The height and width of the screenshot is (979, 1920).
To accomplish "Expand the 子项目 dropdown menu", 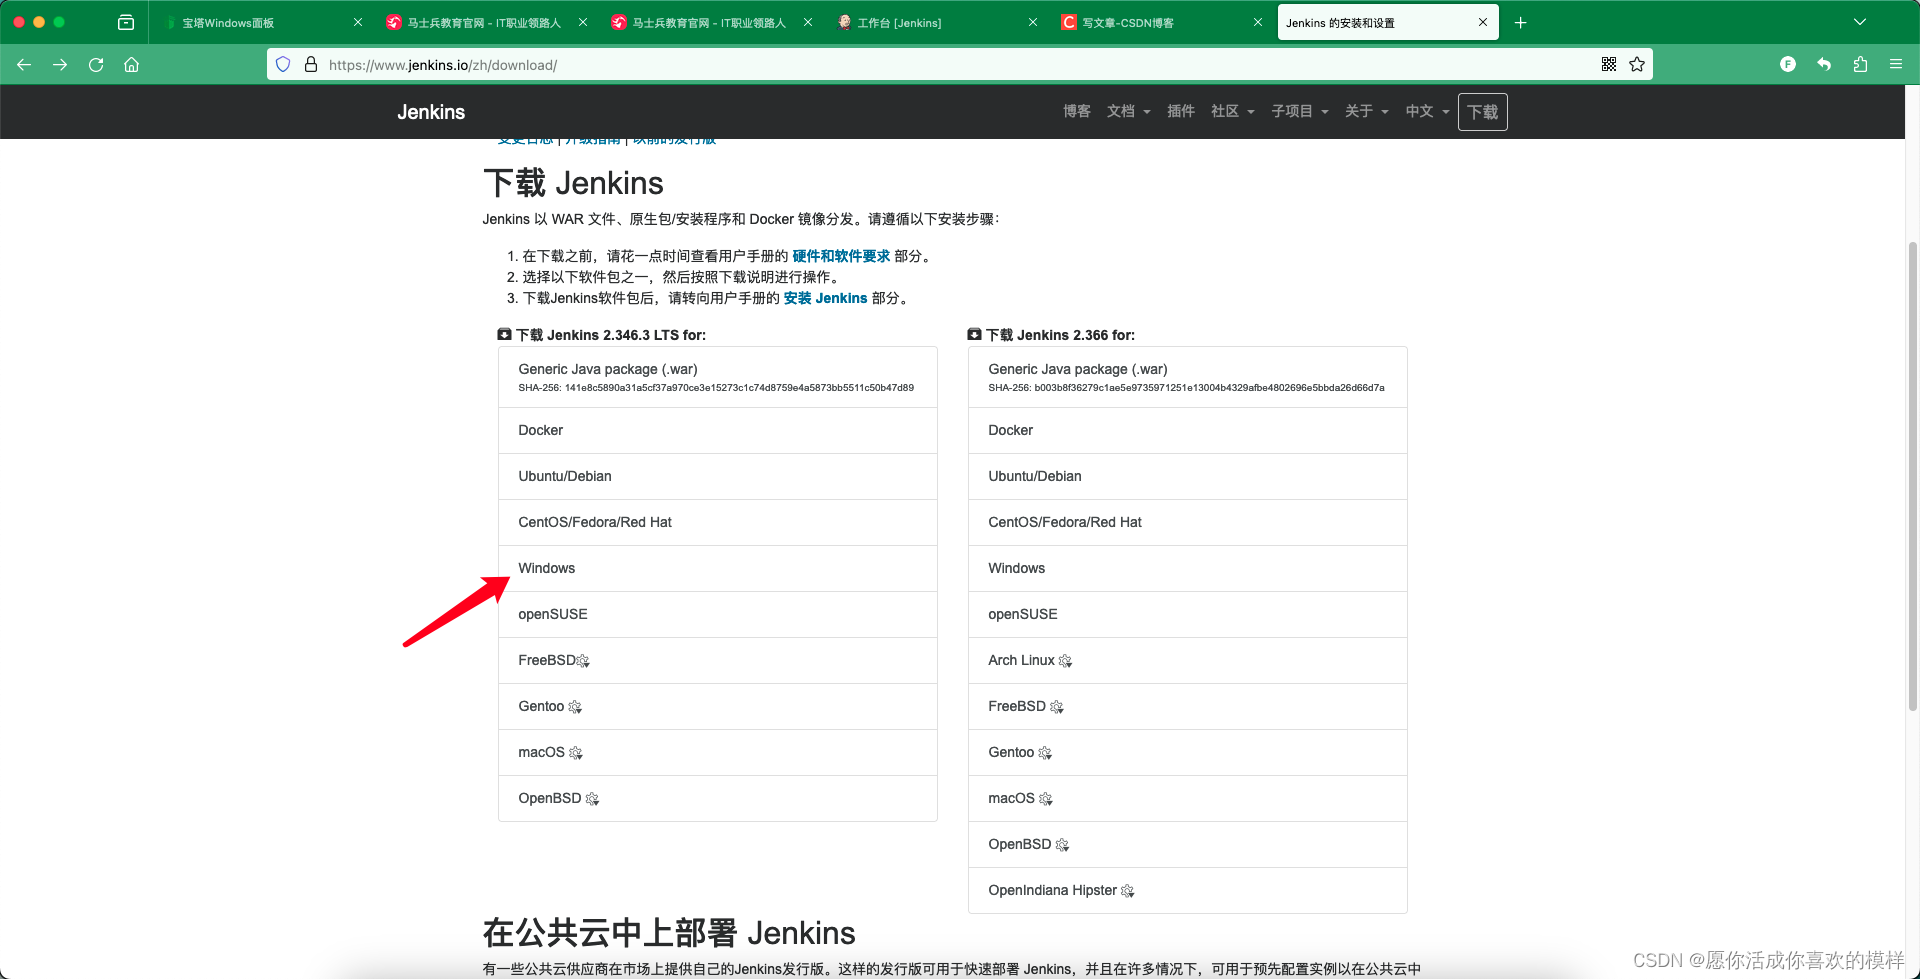I will point(1299,111).
